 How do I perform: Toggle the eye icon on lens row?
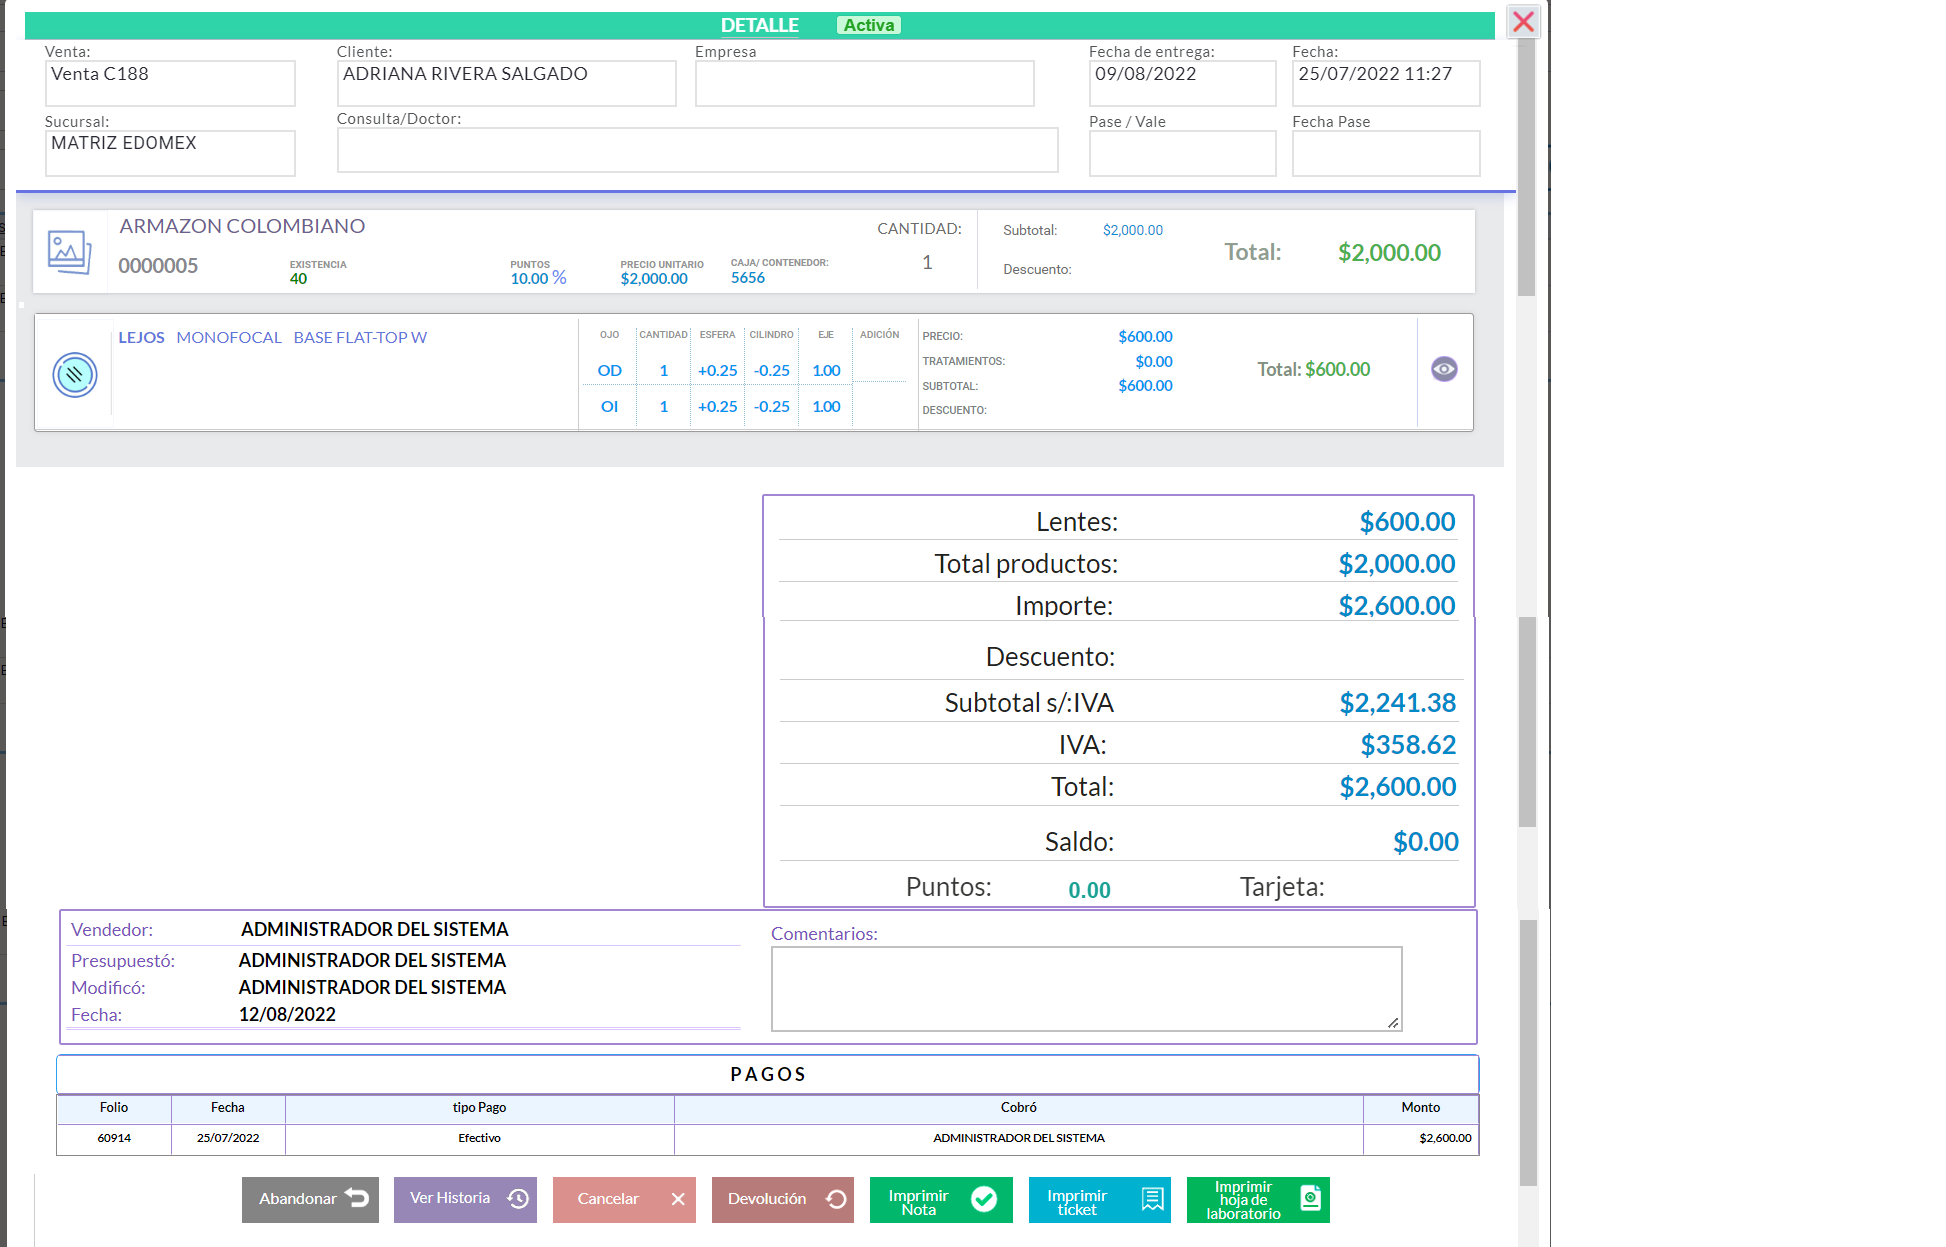[1444, 369]
